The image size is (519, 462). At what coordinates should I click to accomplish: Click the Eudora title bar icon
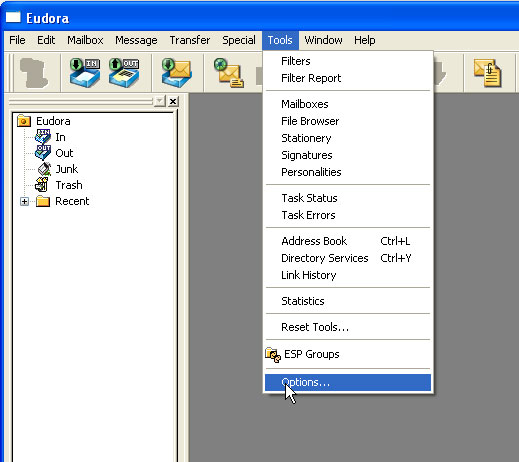pos(13,17)
